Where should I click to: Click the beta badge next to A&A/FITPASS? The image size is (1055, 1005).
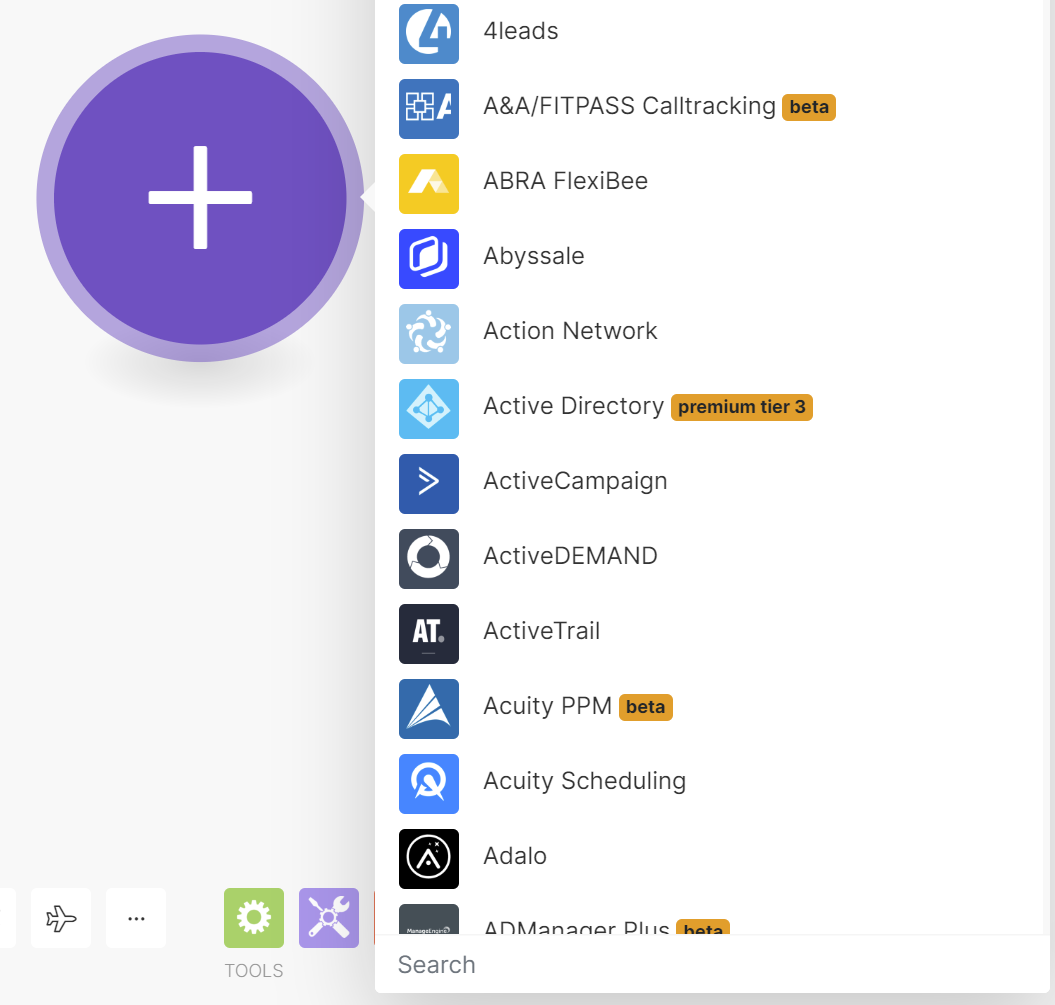(809, 107)
